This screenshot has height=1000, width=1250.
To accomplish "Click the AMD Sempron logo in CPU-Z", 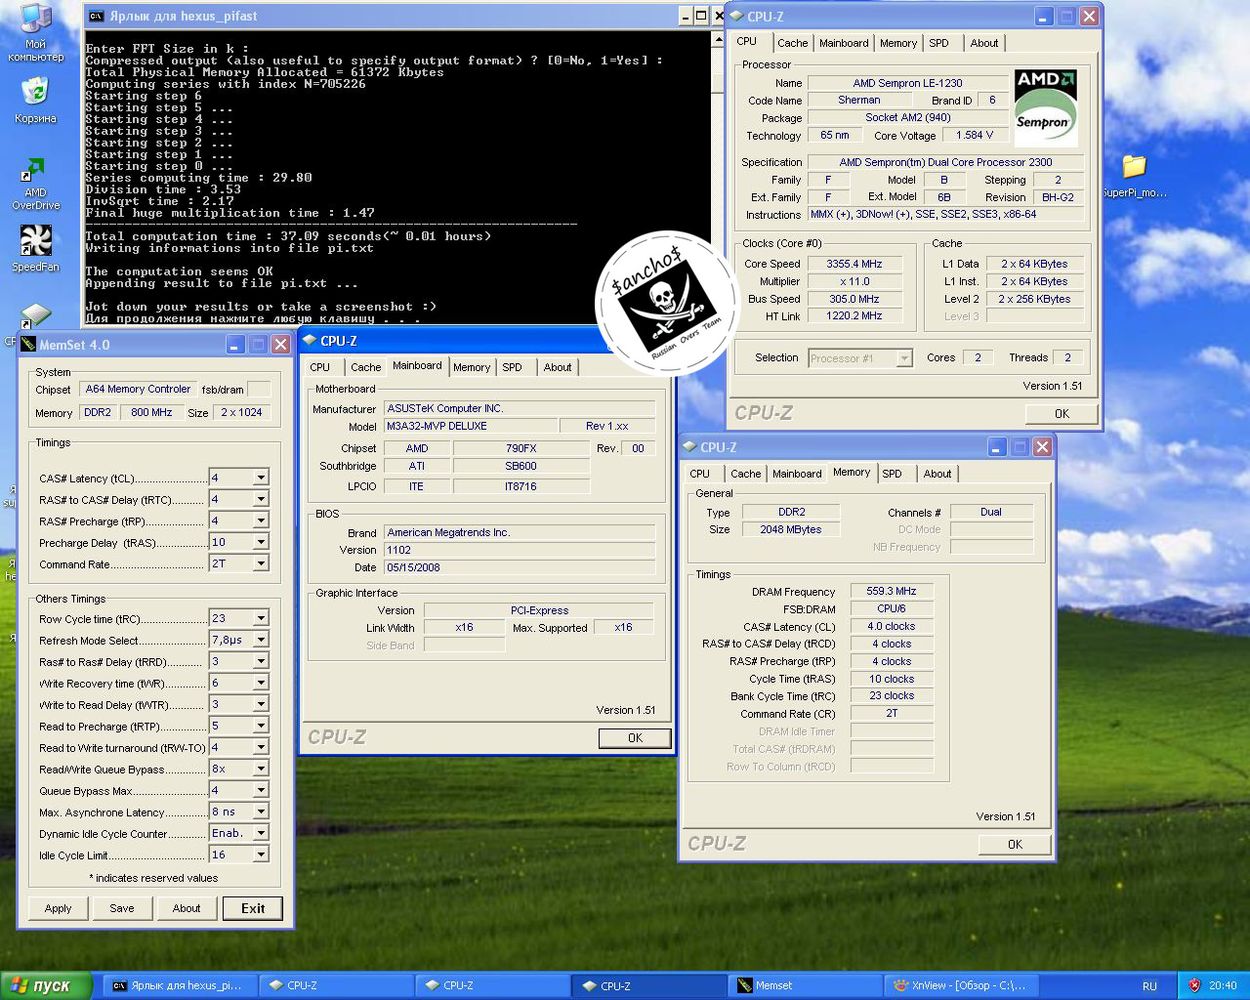I will (x=1045, y=107).
